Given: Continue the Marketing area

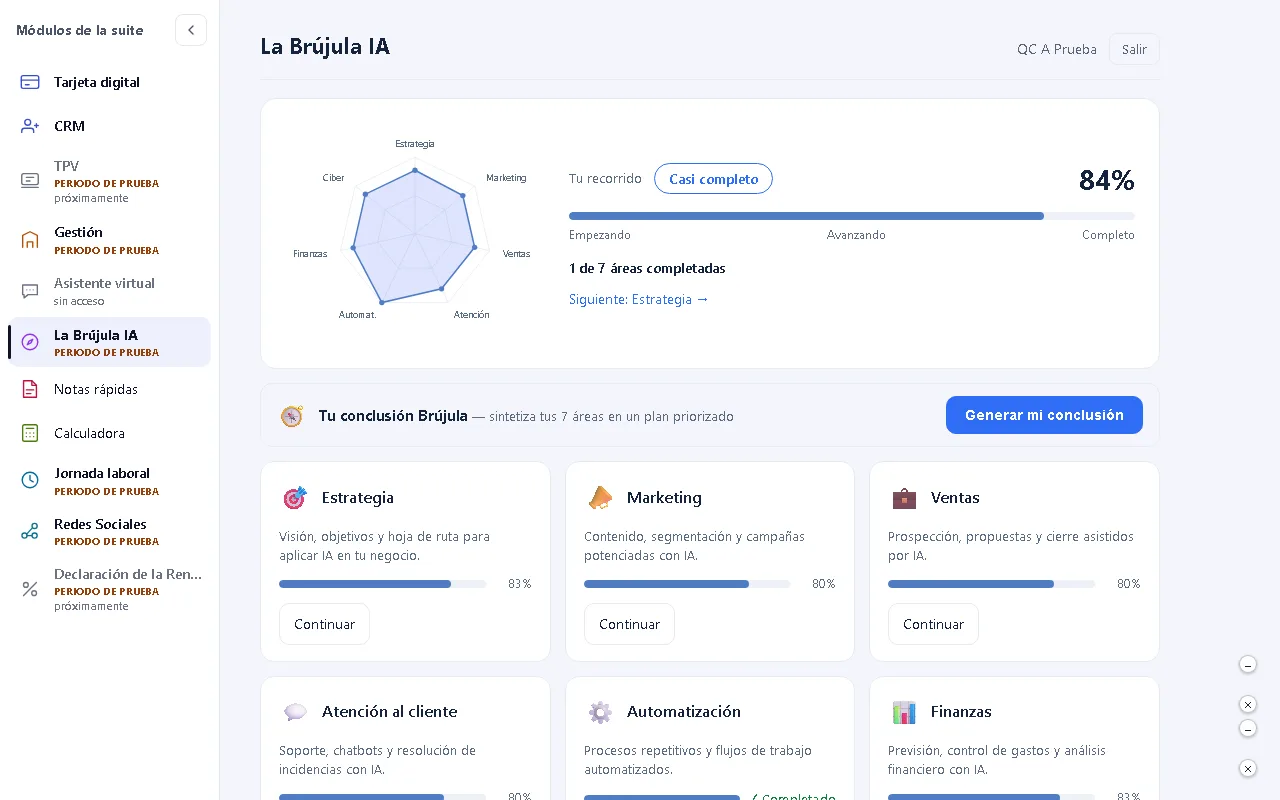Looking at the screenshot, I should click(x=629, y=624).
